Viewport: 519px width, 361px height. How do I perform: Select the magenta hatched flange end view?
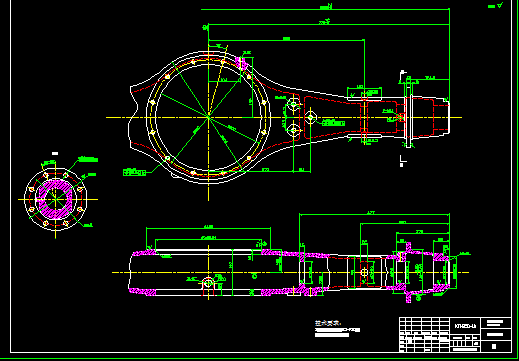pyautogui.click(x=55, y=199)
